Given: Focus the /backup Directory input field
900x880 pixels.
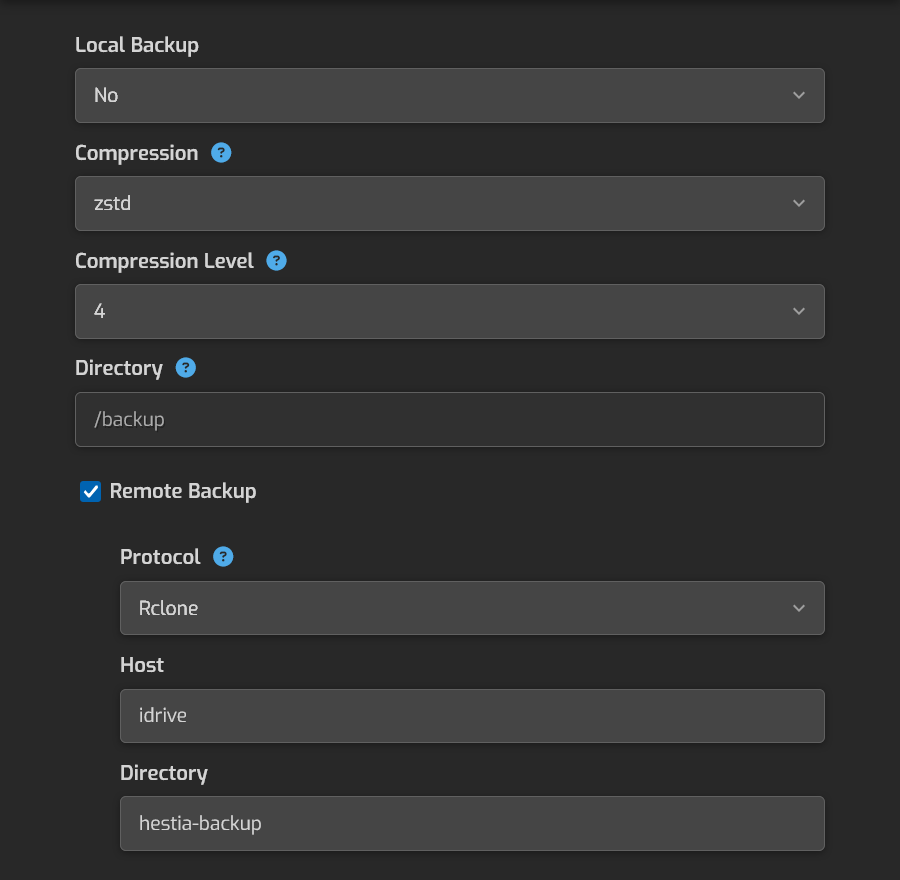Looking at the screenshot, I should (x=449, y=419).
